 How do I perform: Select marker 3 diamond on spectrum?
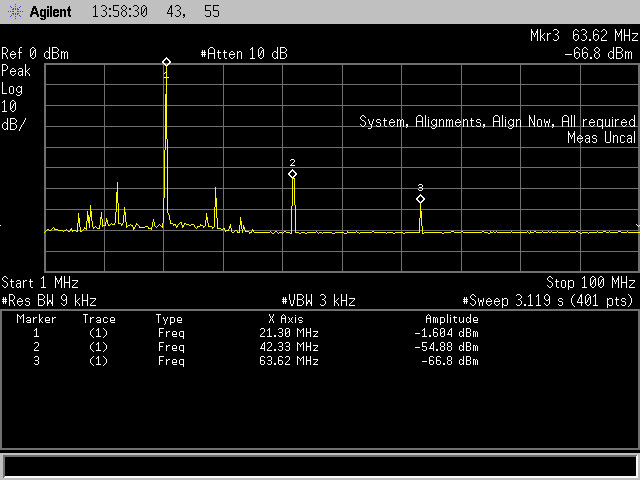[x=420, y=199]
